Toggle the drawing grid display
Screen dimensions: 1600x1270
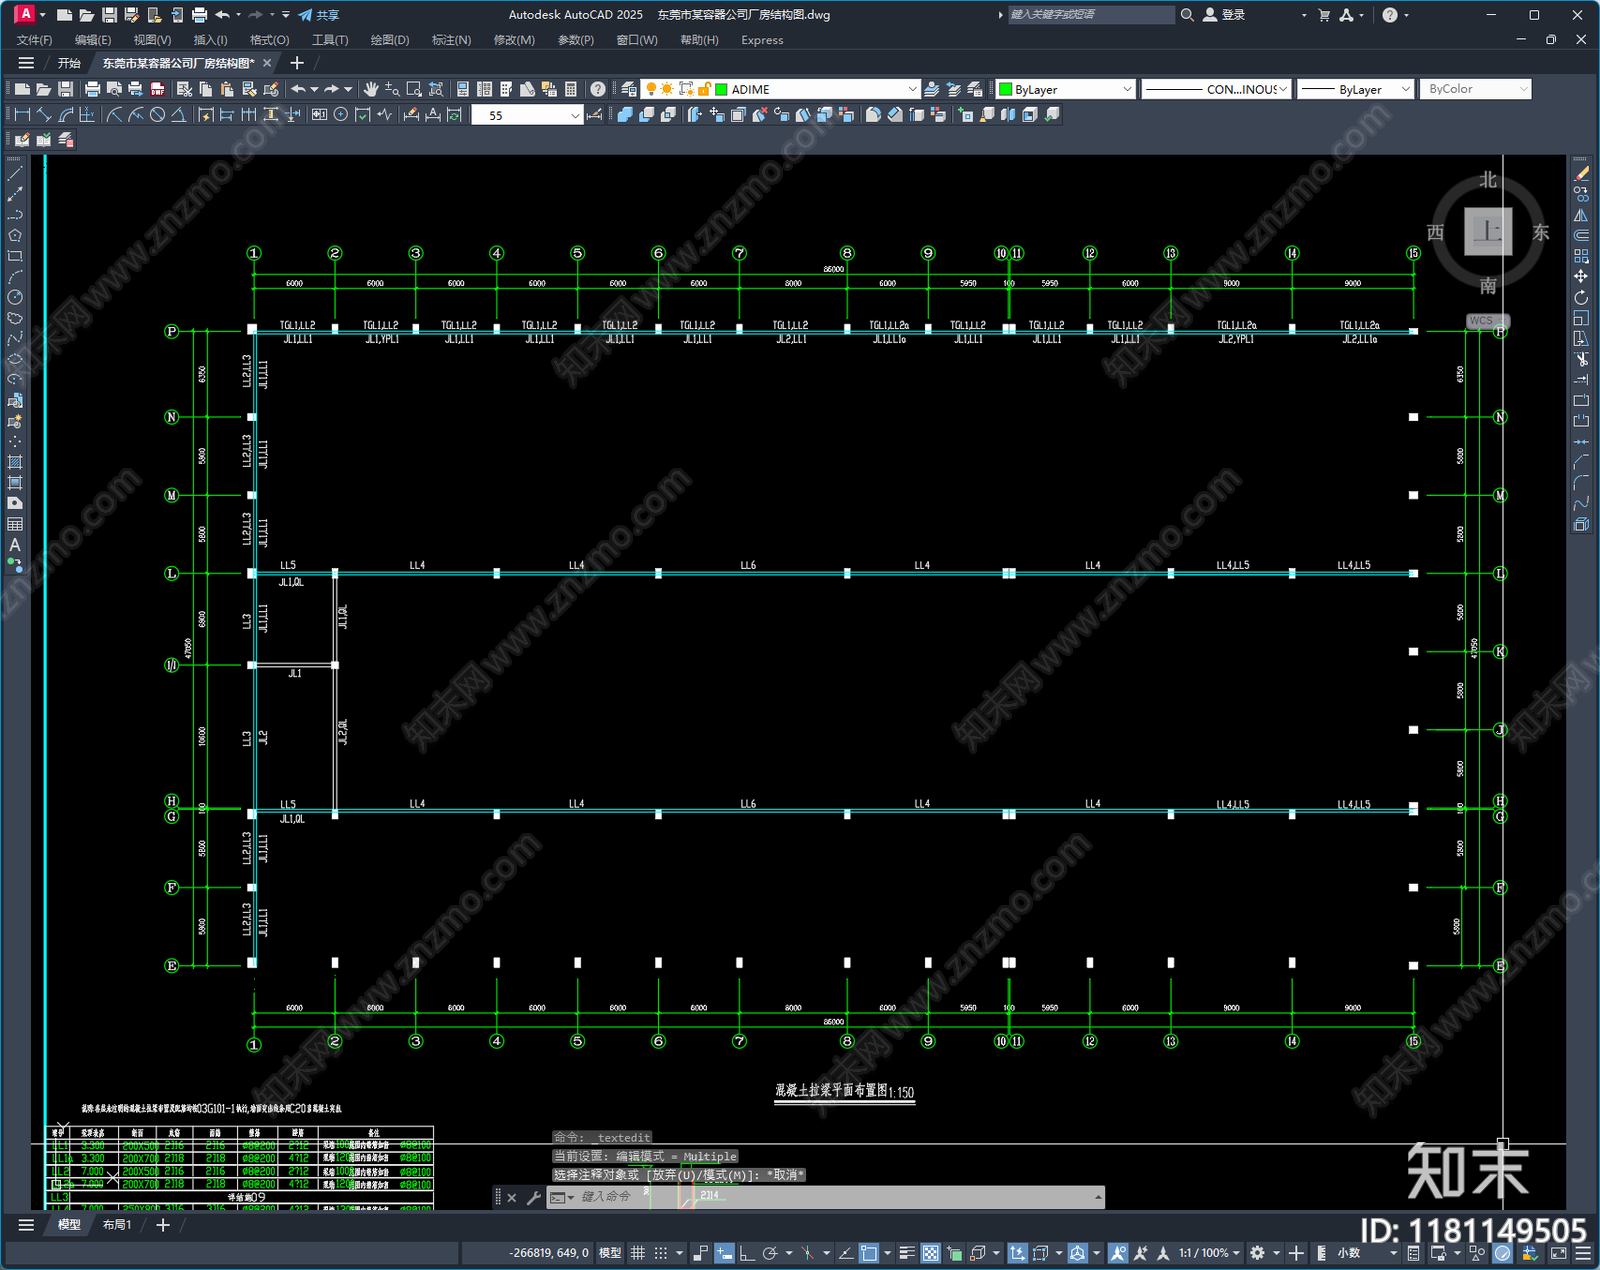point(637,1253)
